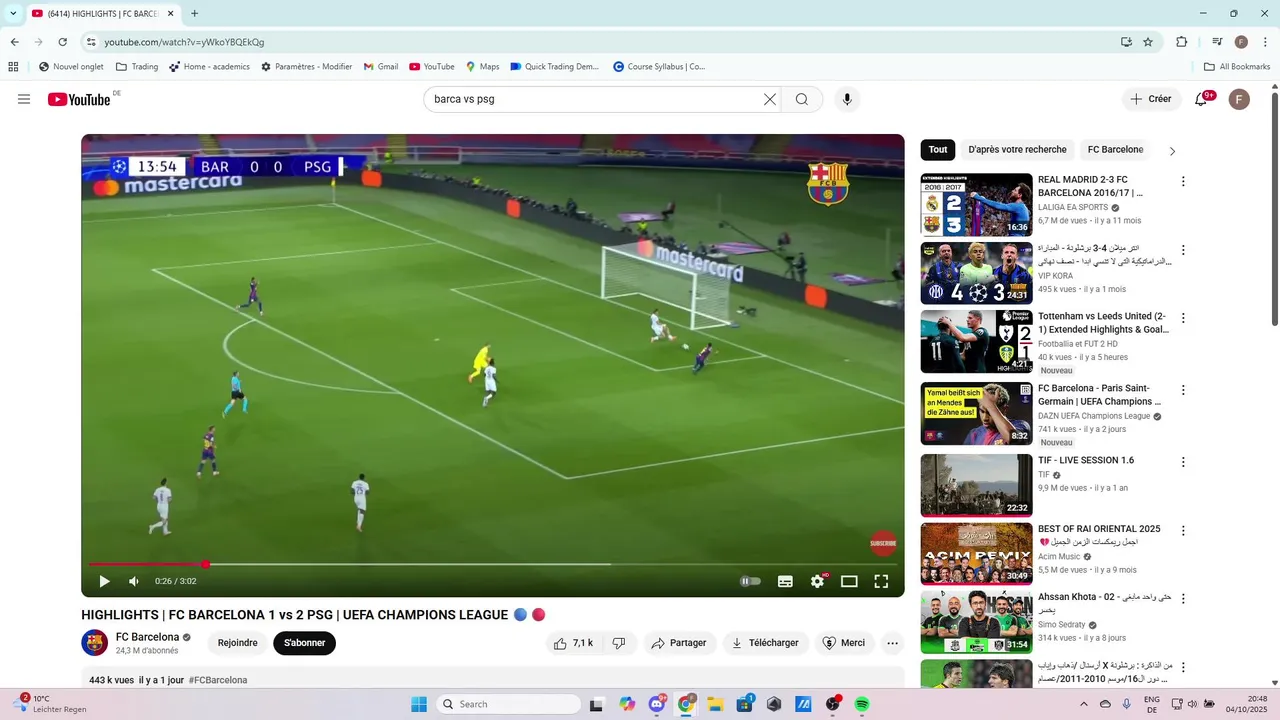Open options for Real Madrid 2-3 video
Screen dimensions: 1280x720
click(x=1183, y=182)
